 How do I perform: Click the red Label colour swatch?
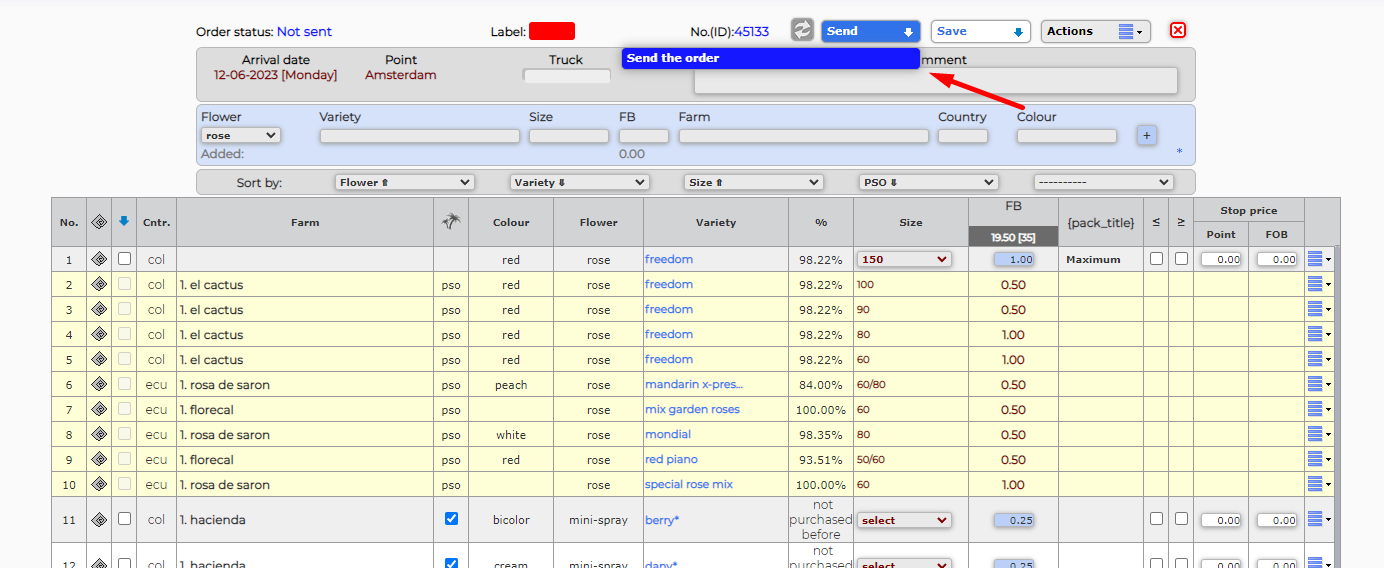point(552,31)
